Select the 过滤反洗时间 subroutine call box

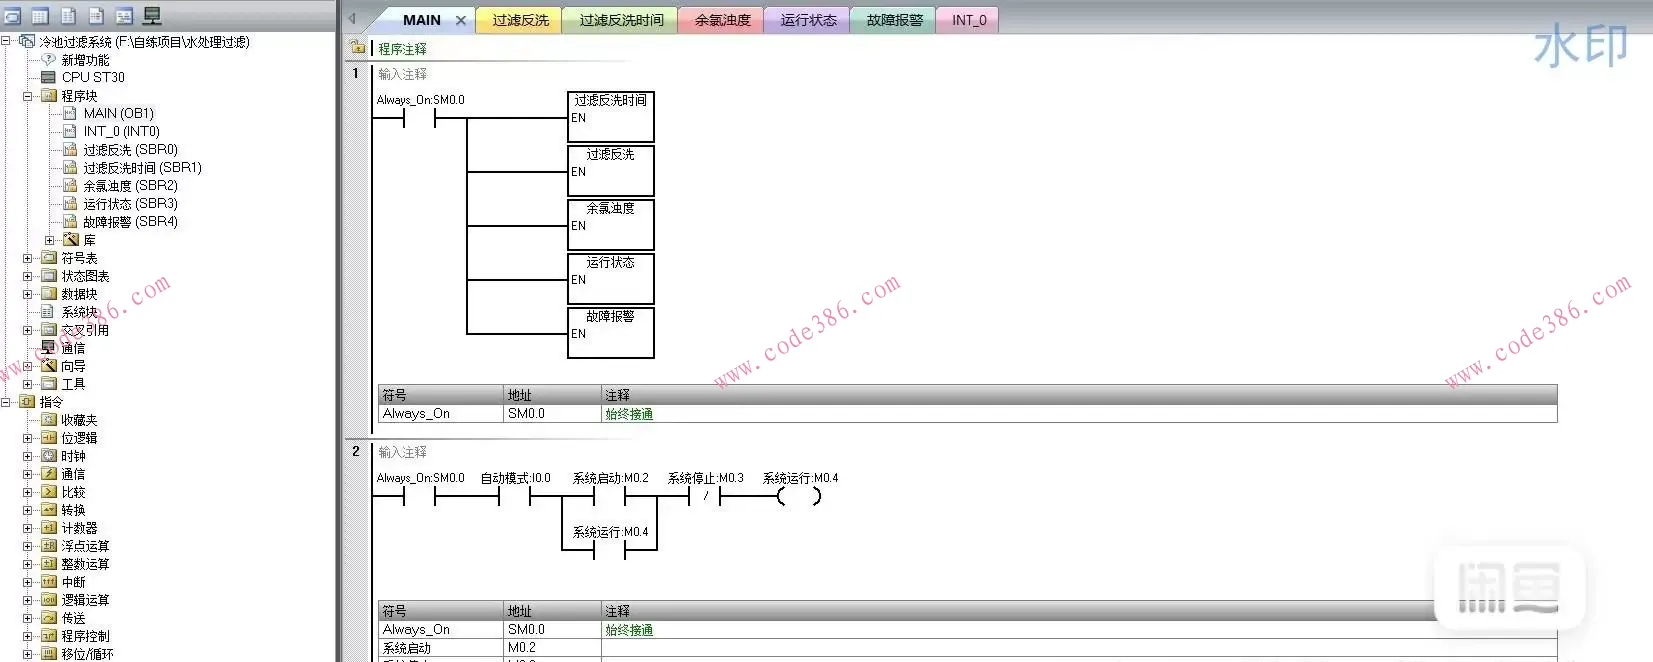[x=611, y=117]
